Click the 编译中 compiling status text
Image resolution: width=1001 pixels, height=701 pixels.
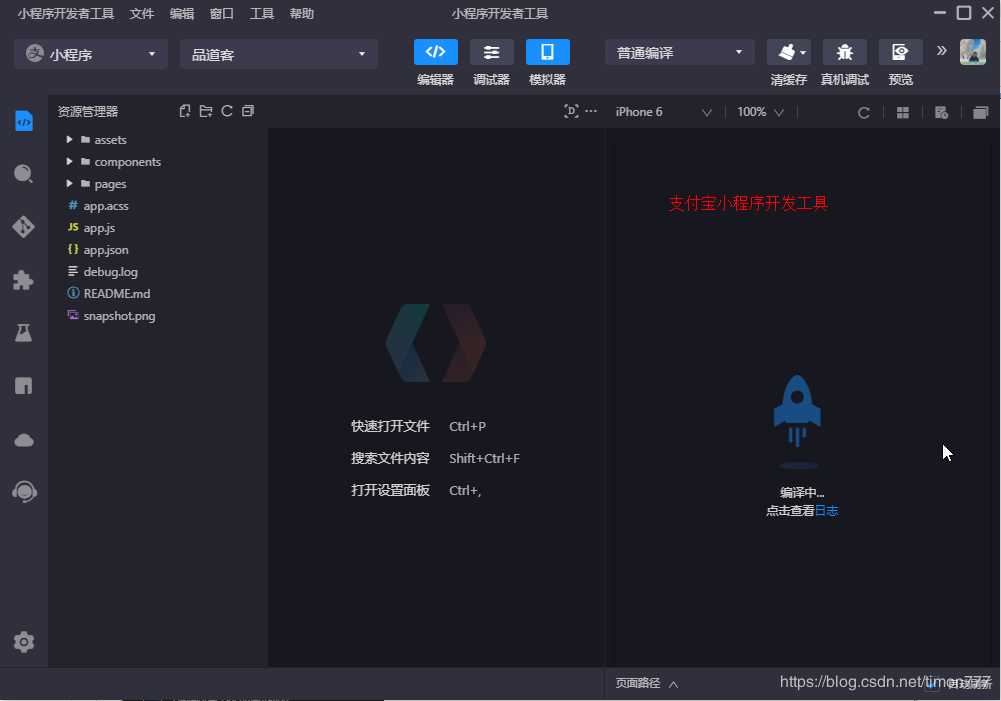(802, 493)
